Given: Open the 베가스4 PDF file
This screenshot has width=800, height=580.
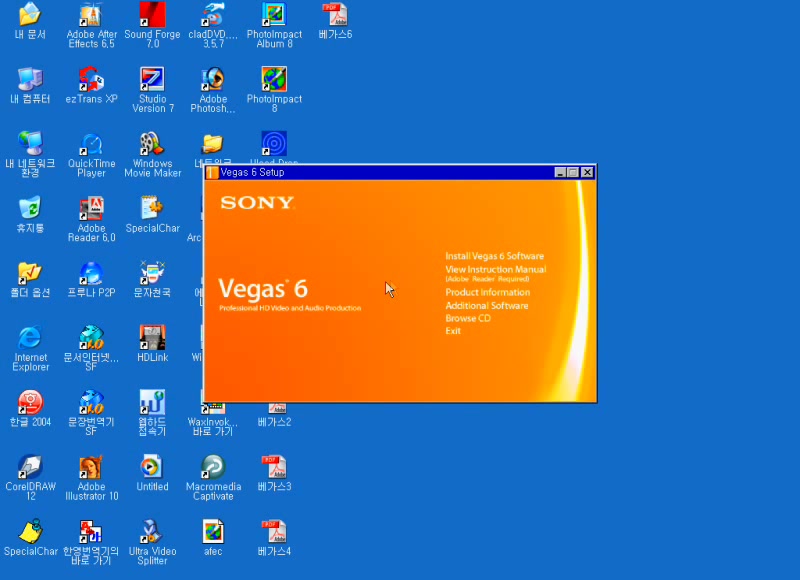Looking at the screenshot, I should pyautogui.click(x=274, y=532).
